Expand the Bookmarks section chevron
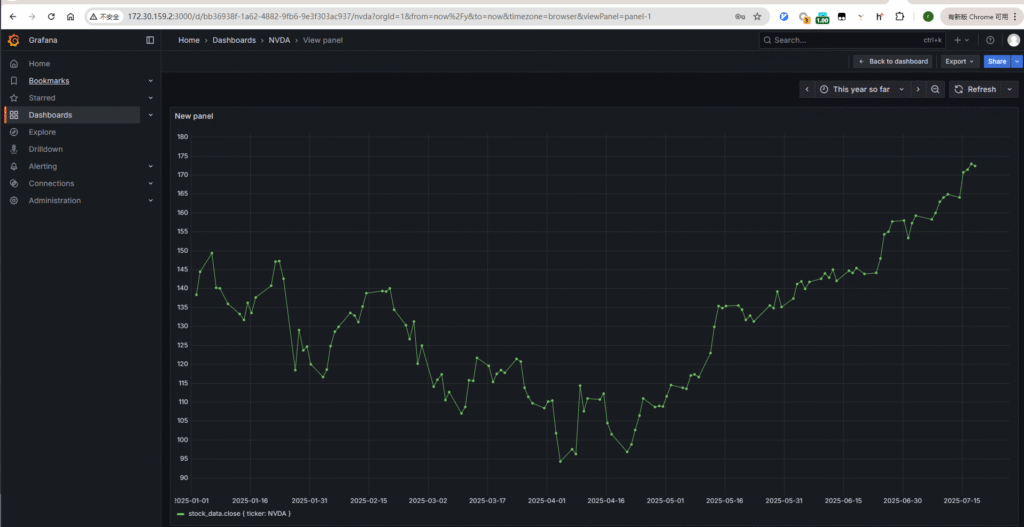 tap(150, 81)
